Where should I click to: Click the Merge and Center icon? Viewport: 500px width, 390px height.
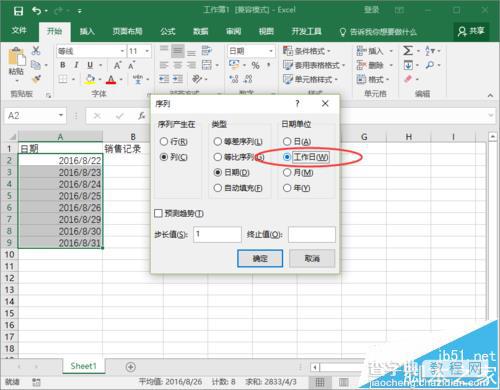[207, 65]
